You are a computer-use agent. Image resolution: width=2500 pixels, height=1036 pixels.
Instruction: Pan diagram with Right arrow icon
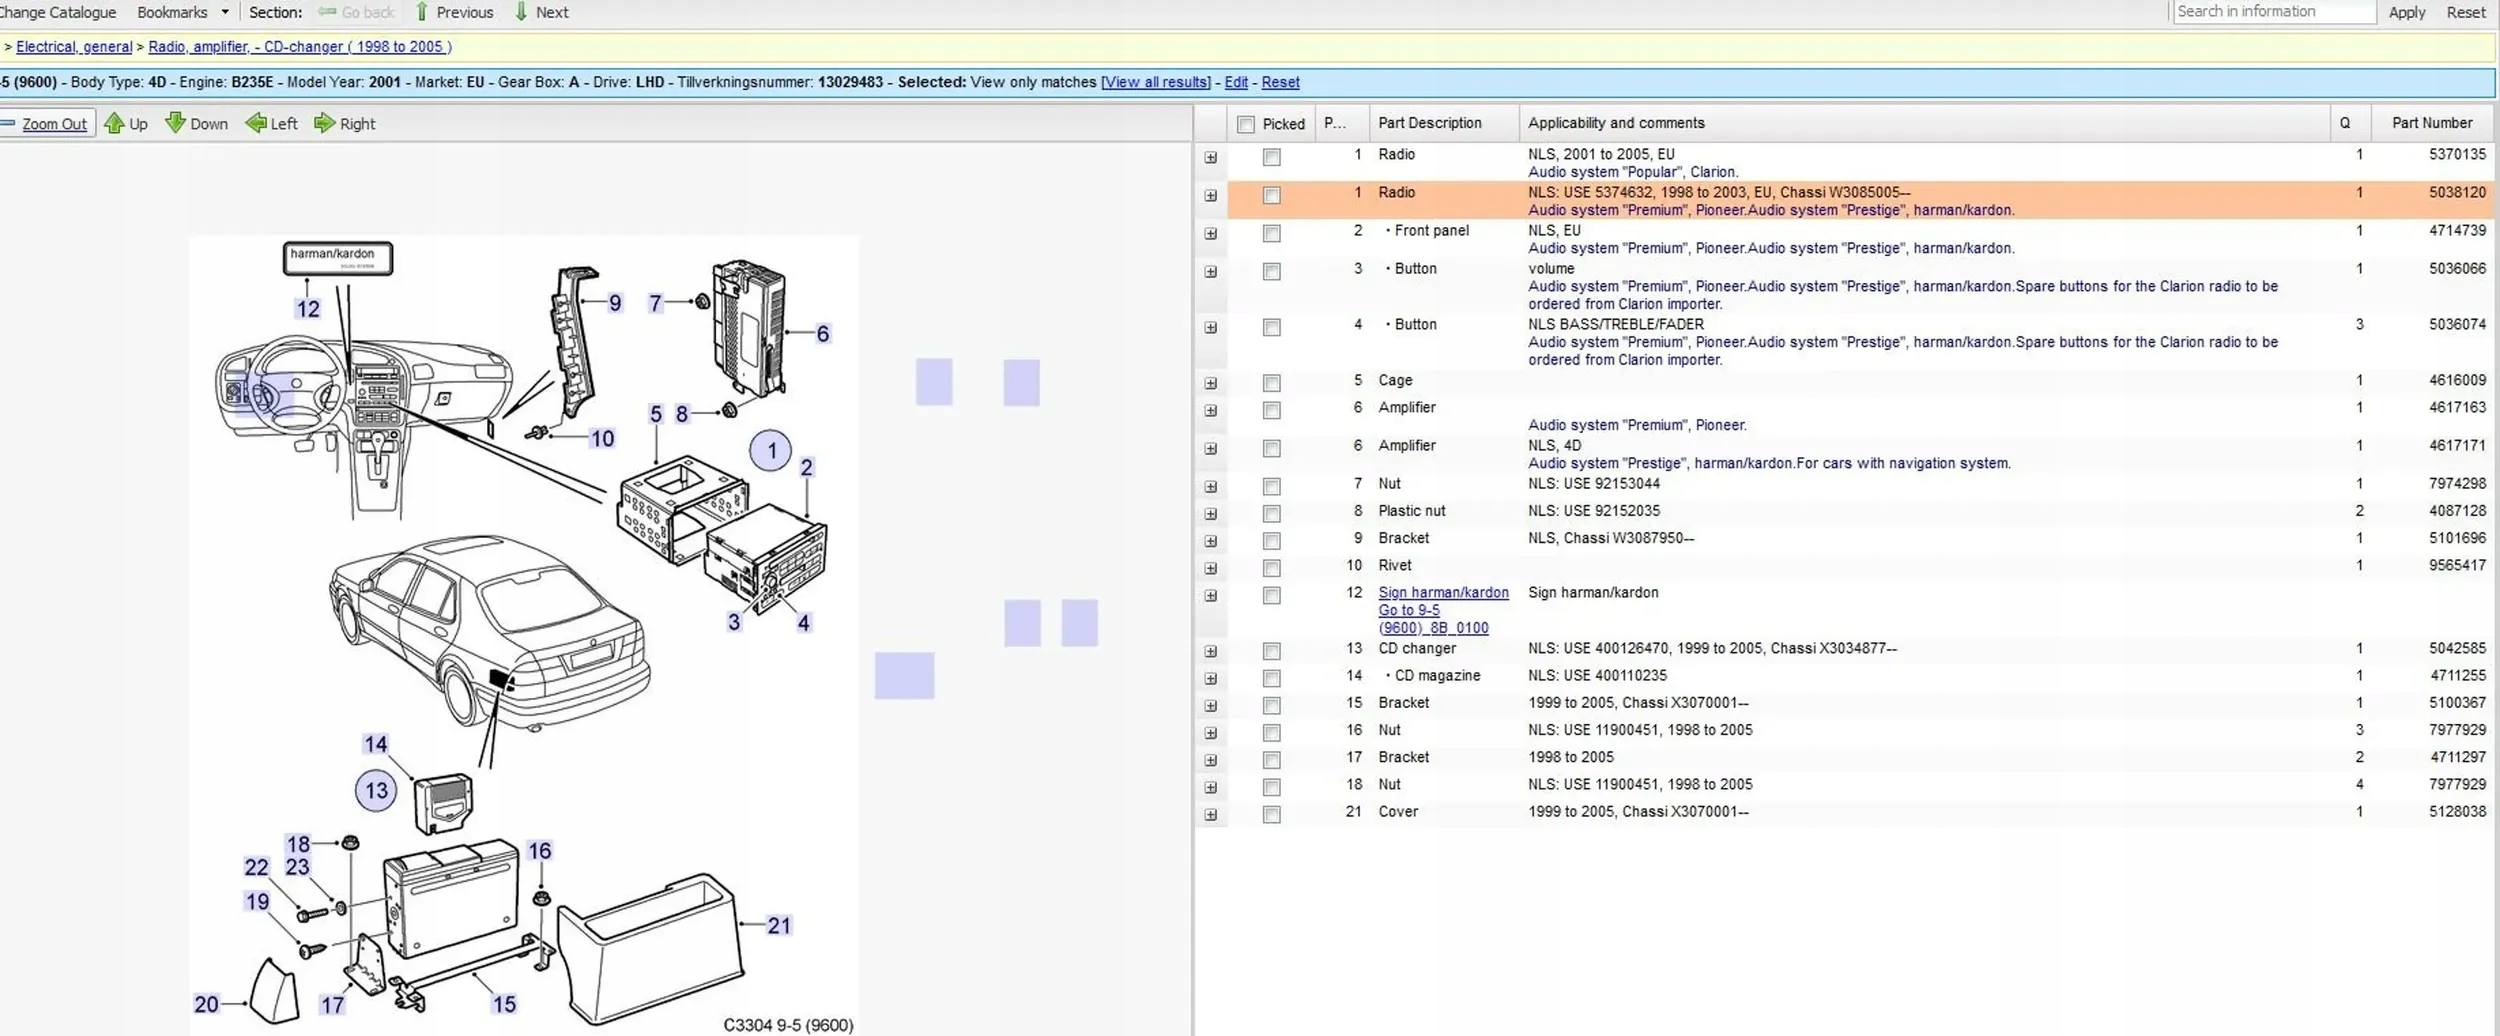324,123
